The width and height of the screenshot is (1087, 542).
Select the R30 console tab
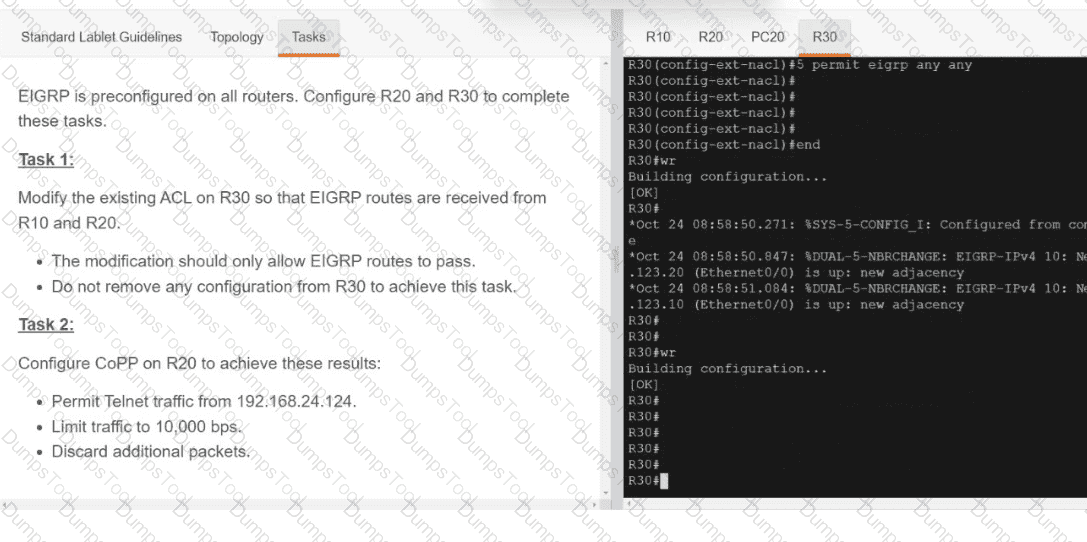[x=825, y=37]
